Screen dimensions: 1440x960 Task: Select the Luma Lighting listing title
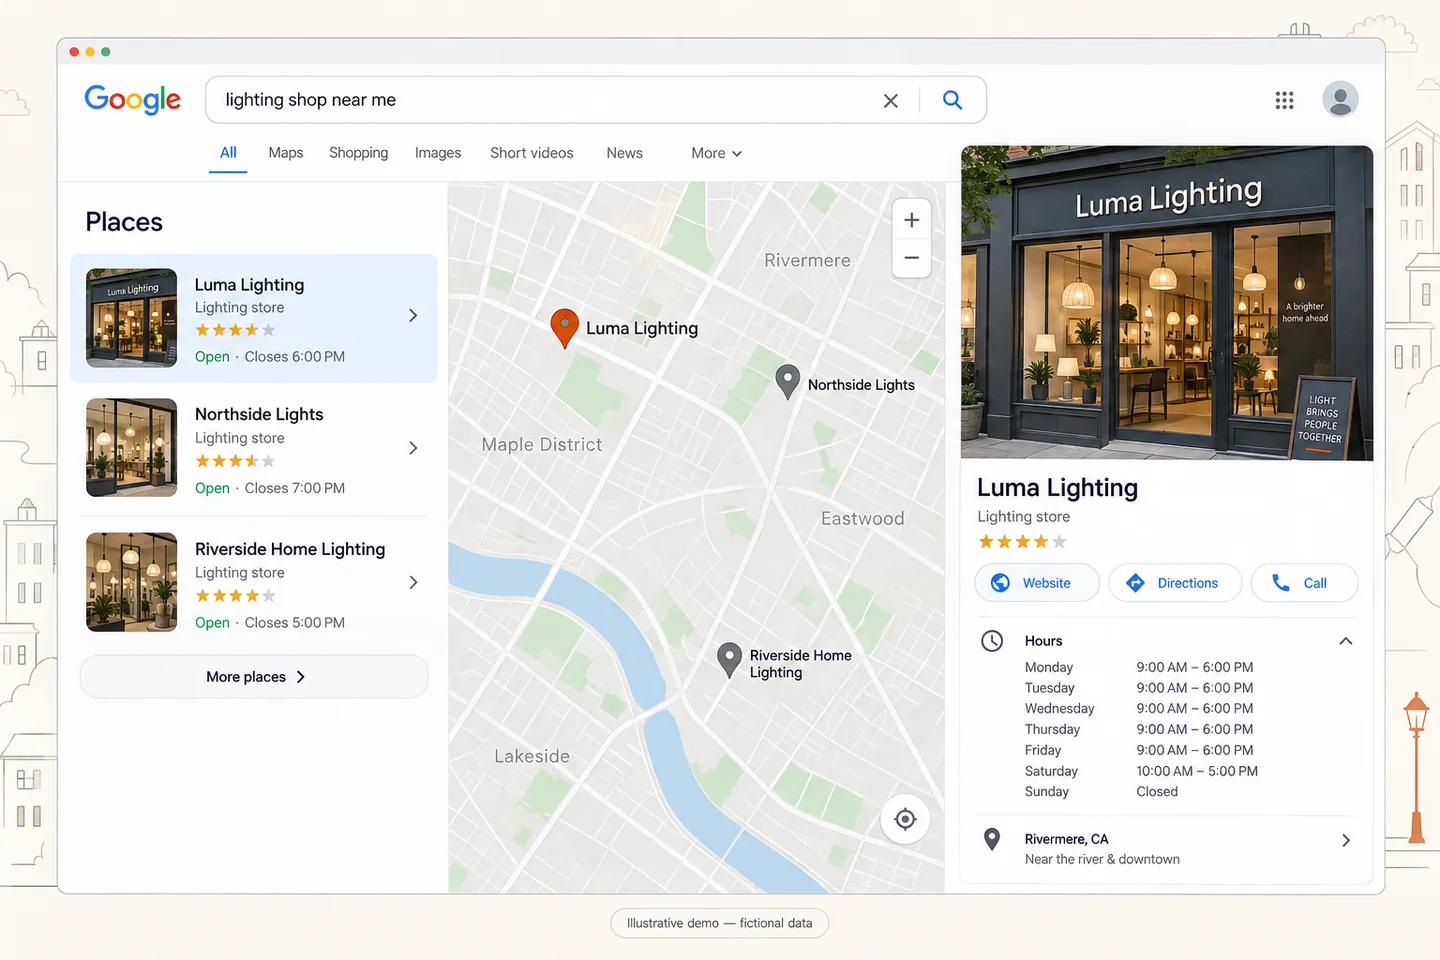pyautogui.click(x=249, y=285)
